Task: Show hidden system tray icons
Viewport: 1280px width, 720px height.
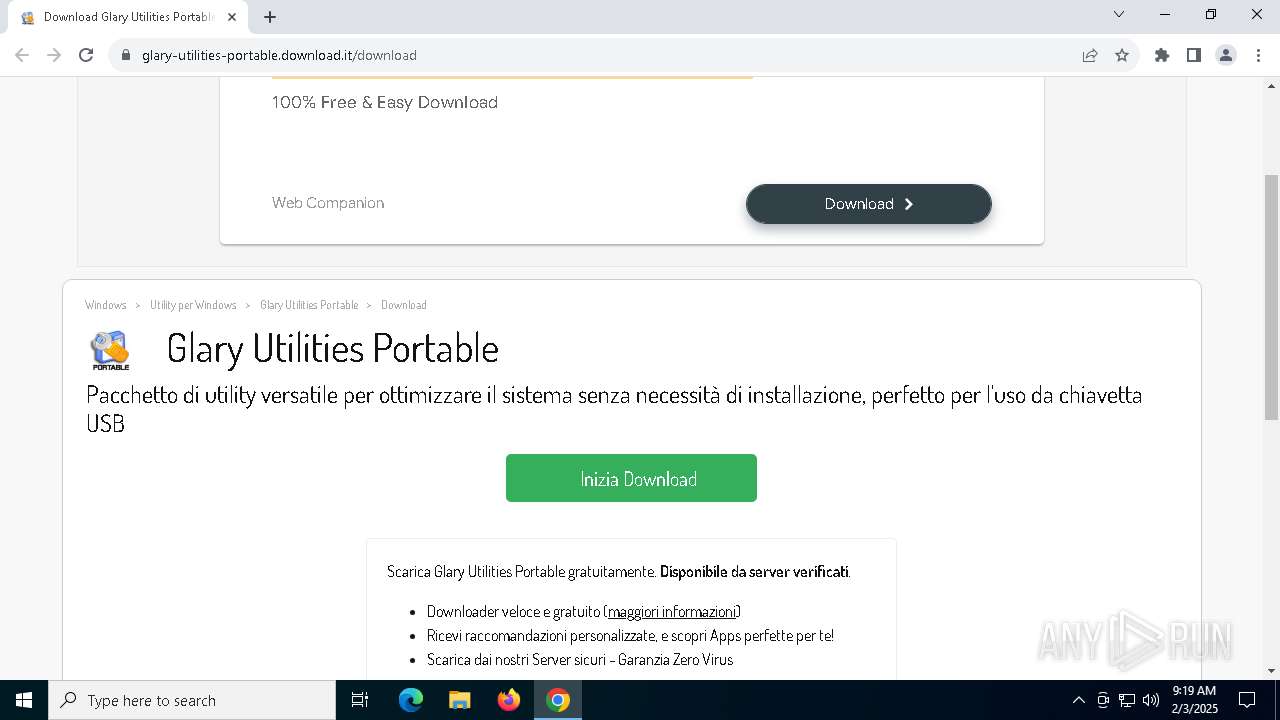Action: 1078,700
